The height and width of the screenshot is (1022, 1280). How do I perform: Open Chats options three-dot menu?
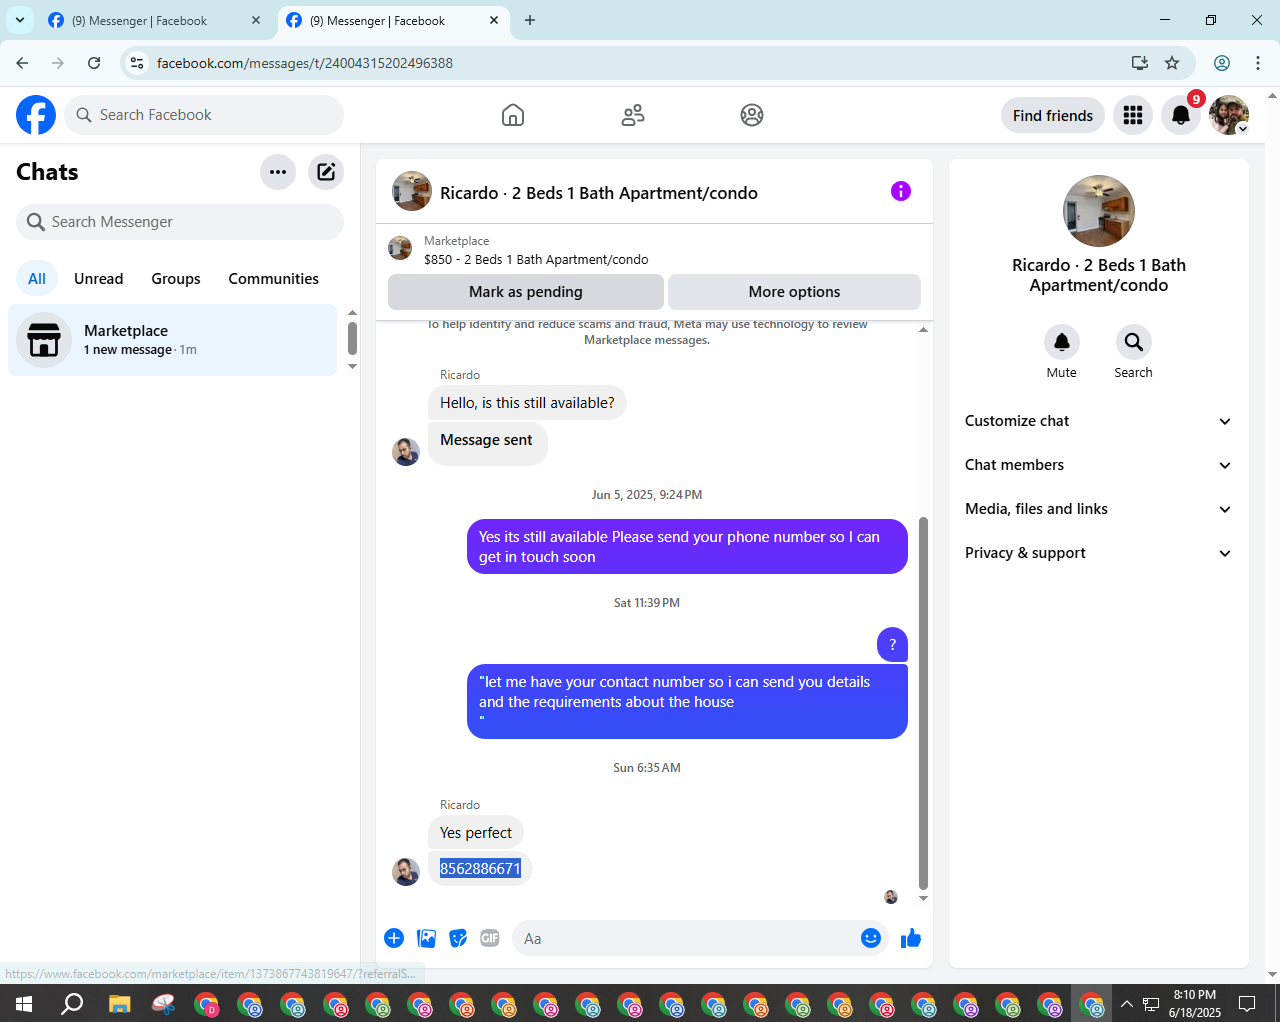point(278,172)
